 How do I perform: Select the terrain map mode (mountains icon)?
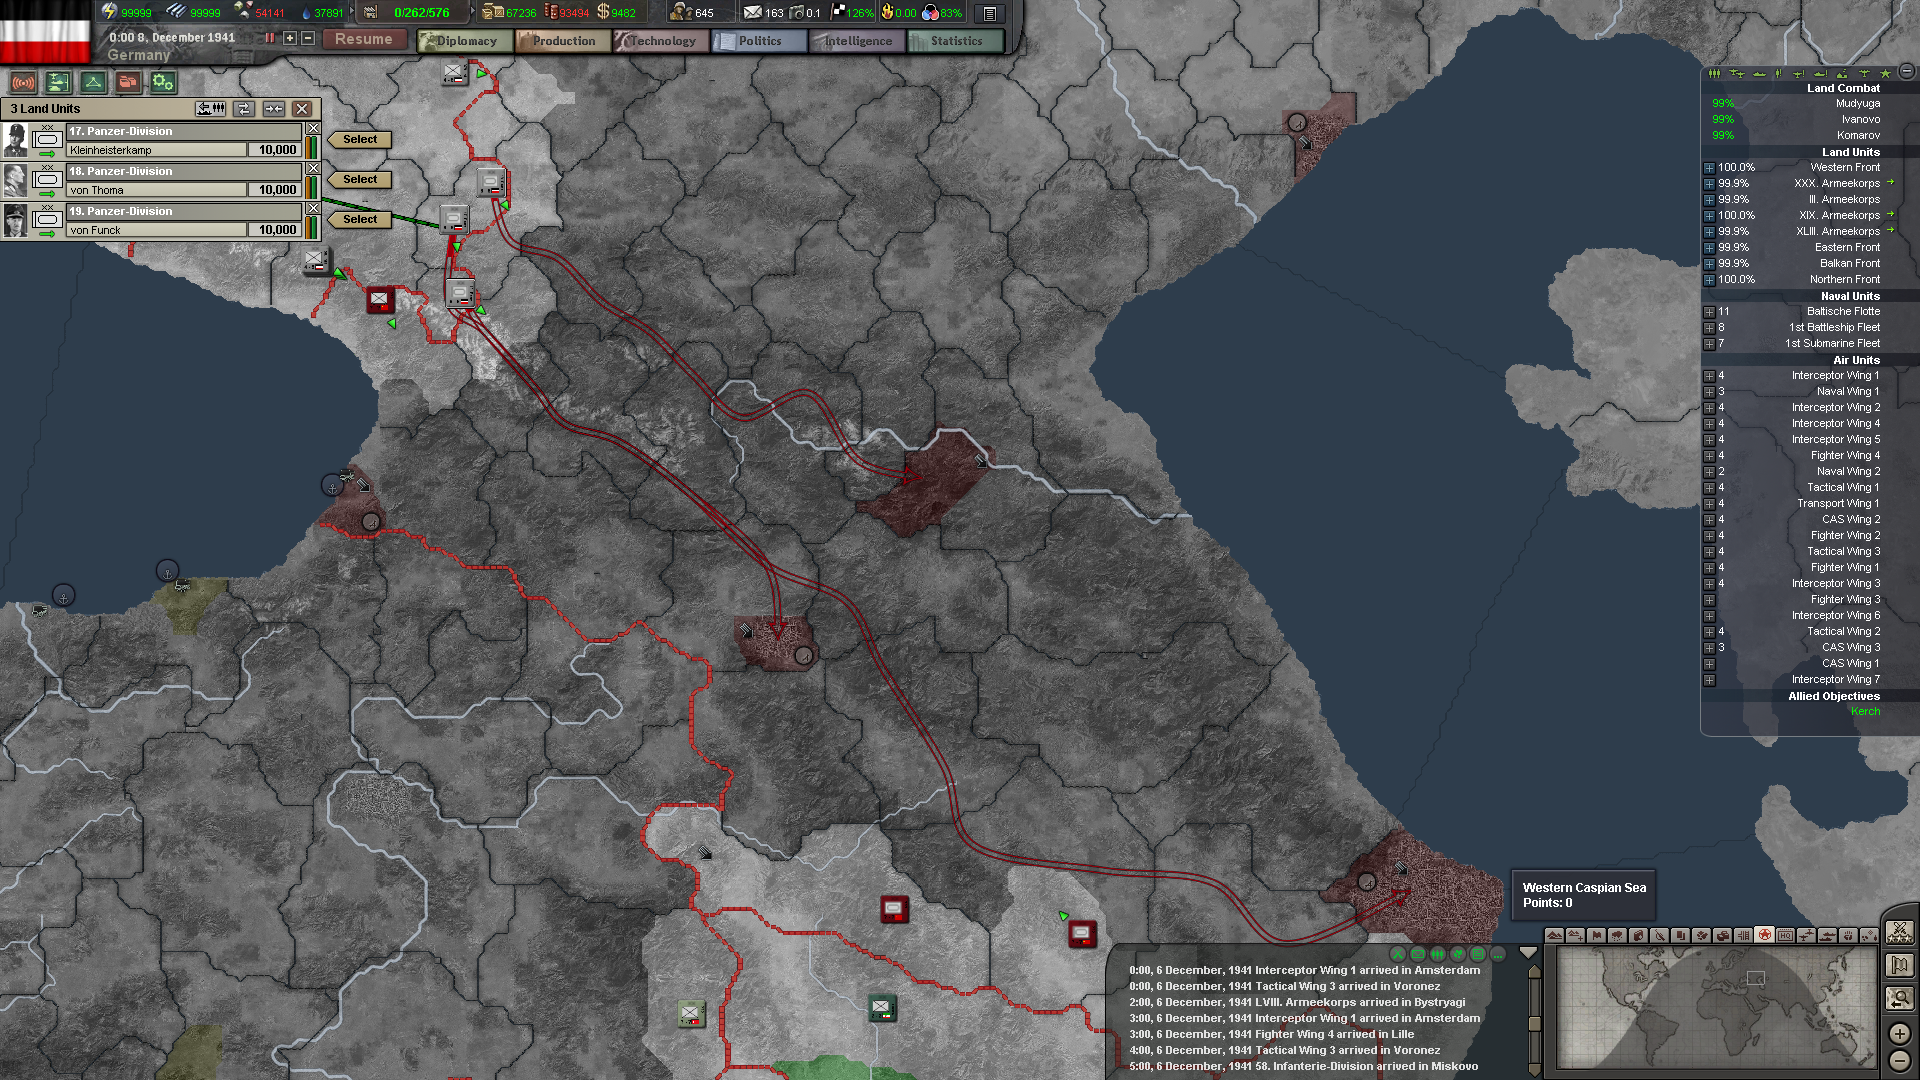click(1554, 936)
